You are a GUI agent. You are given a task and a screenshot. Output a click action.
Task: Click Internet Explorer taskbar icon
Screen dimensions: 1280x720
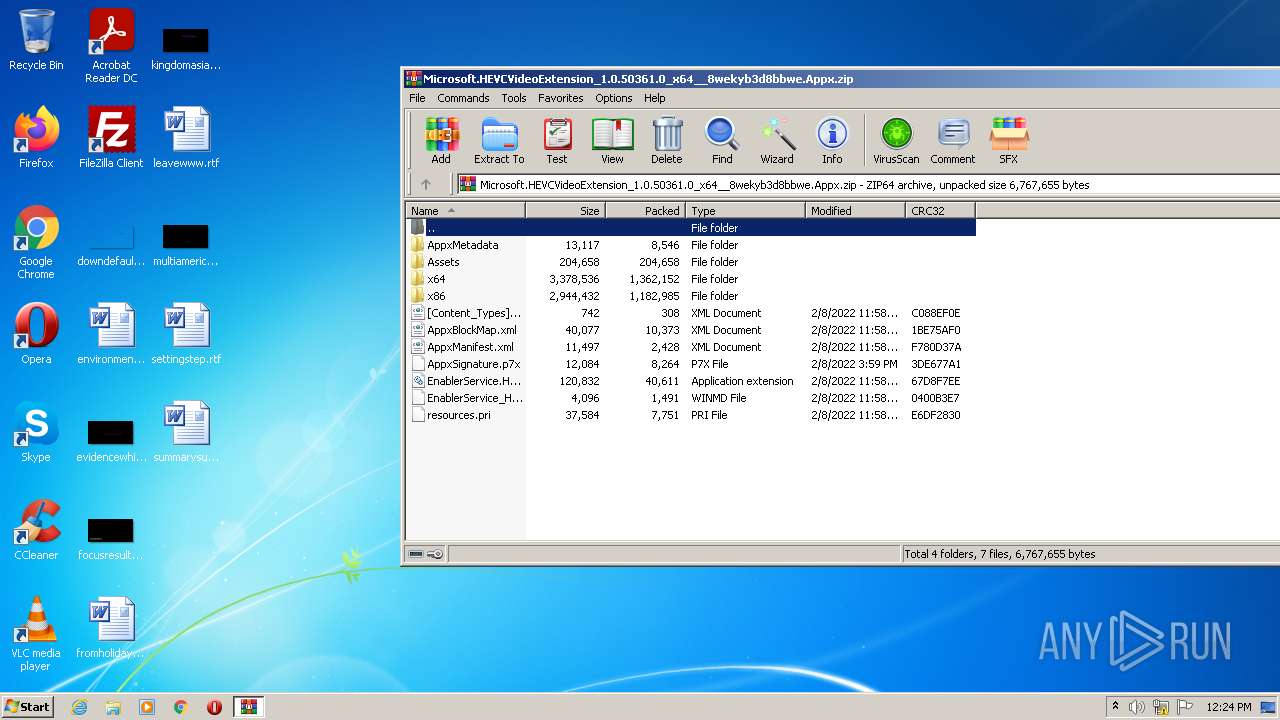[79, 707]
